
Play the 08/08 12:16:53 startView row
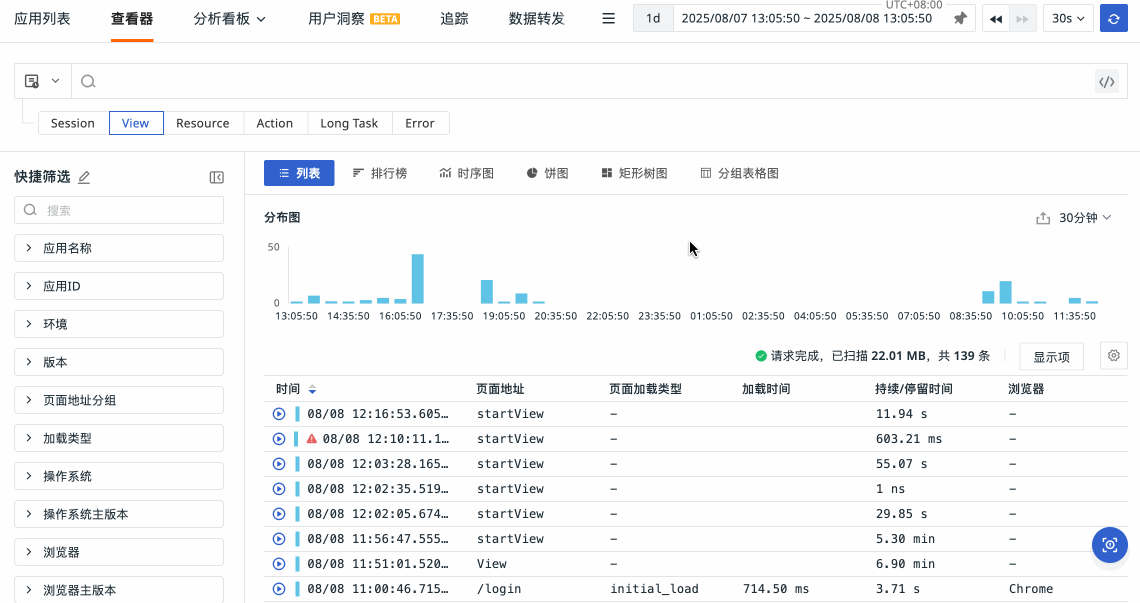click(279, 414)
